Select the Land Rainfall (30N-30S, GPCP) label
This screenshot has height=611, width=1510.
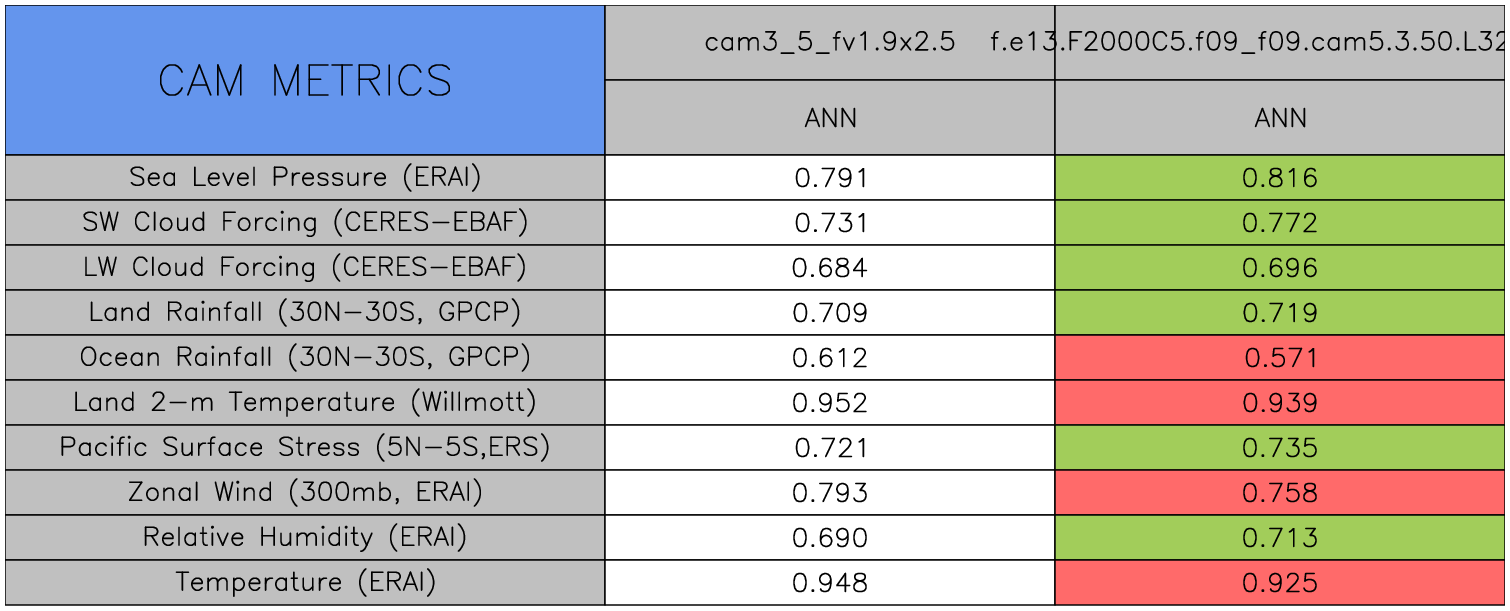click(305, 313)
